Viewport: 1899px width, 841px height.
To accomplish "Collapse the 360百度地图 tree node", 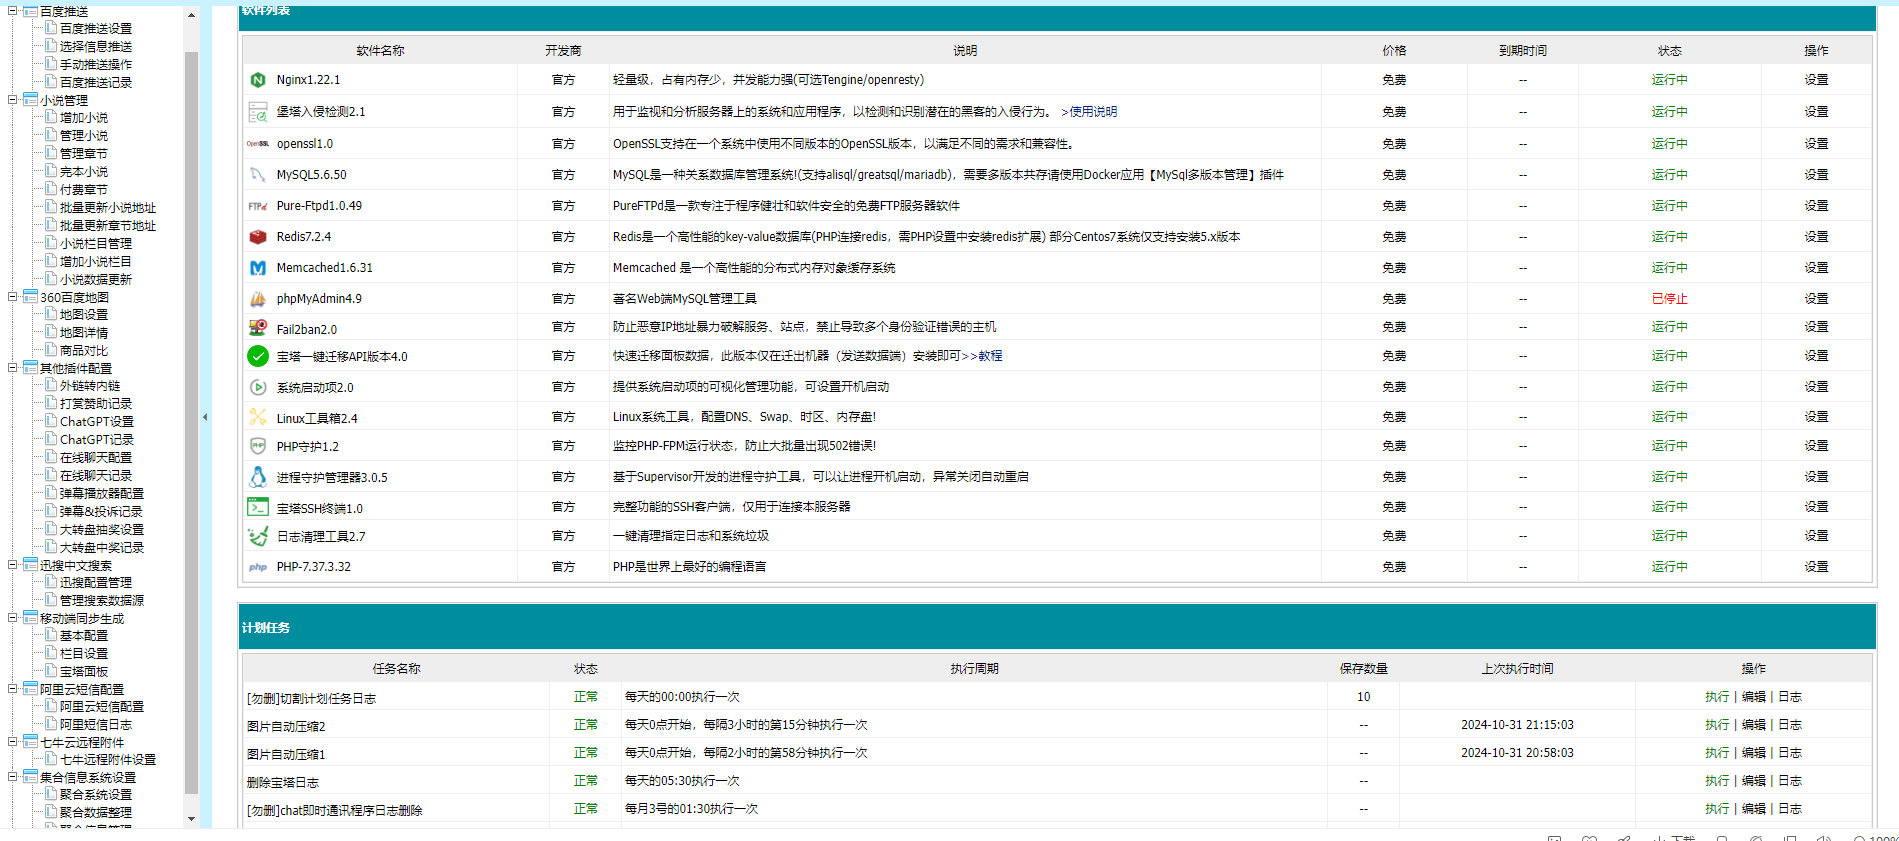I will (x=13, y=297).
